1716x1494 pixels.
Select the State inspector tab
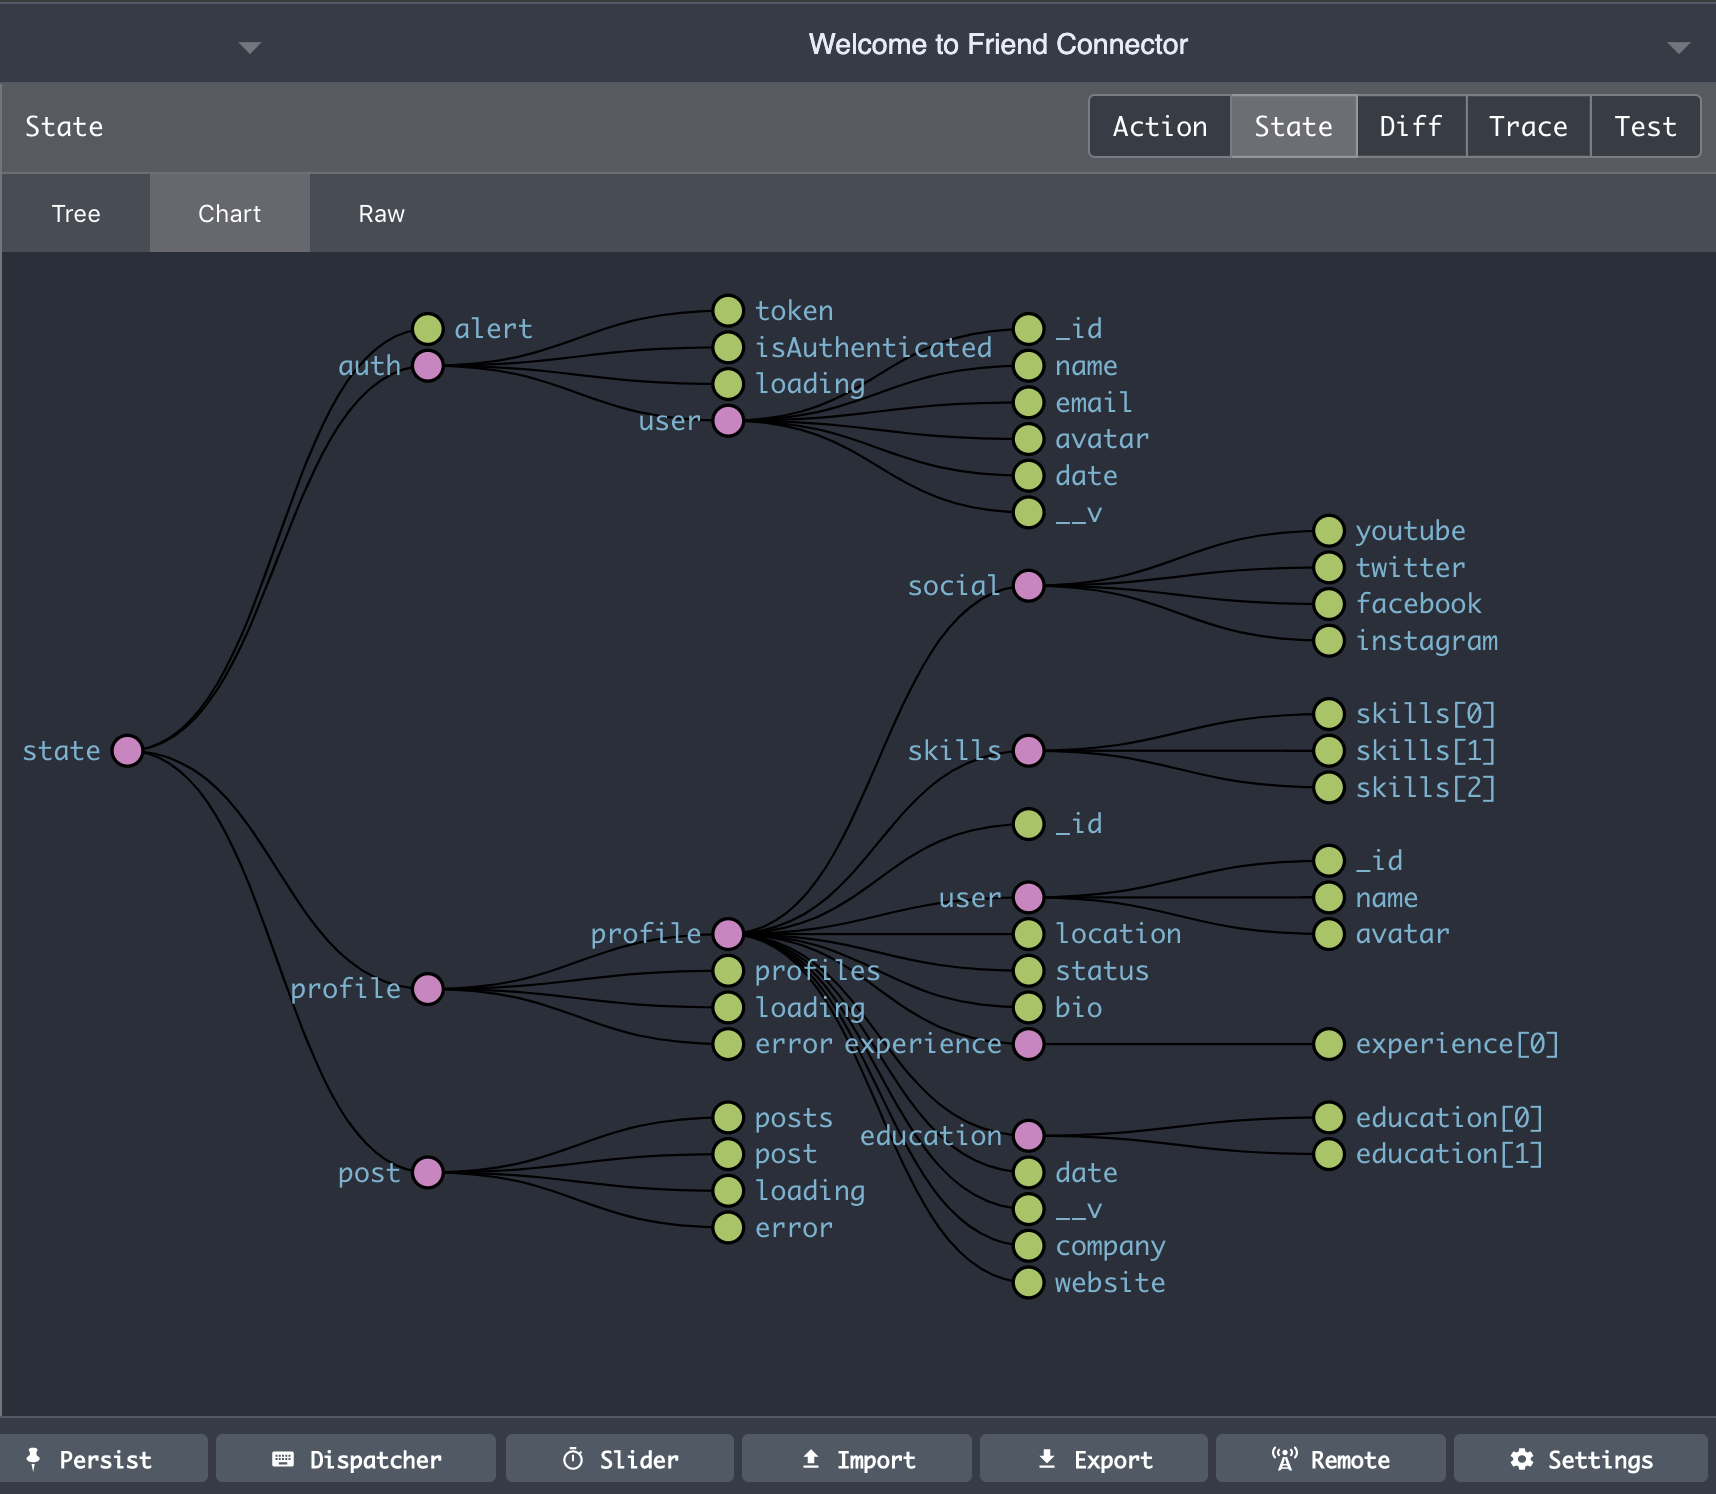pos(1293,126)
